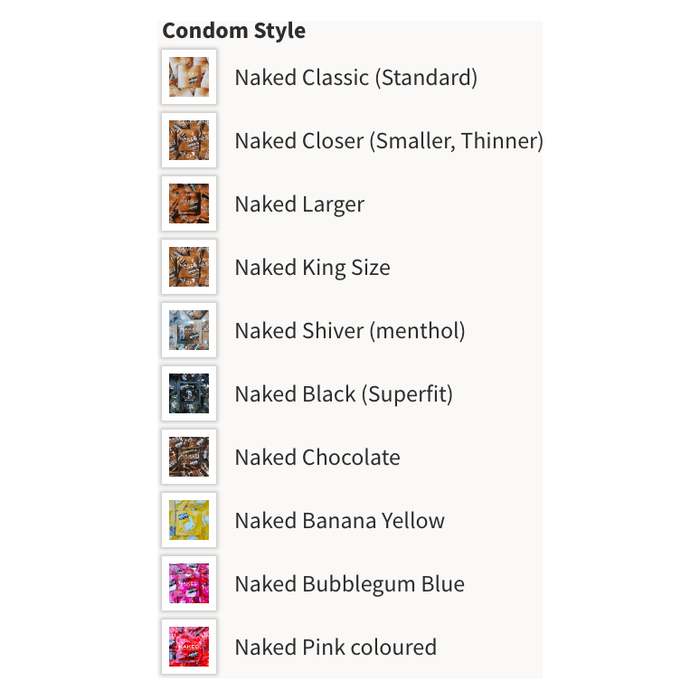
Task: Click the "Naked Classic (Standard)" label
Action: (x=356, y=77)
